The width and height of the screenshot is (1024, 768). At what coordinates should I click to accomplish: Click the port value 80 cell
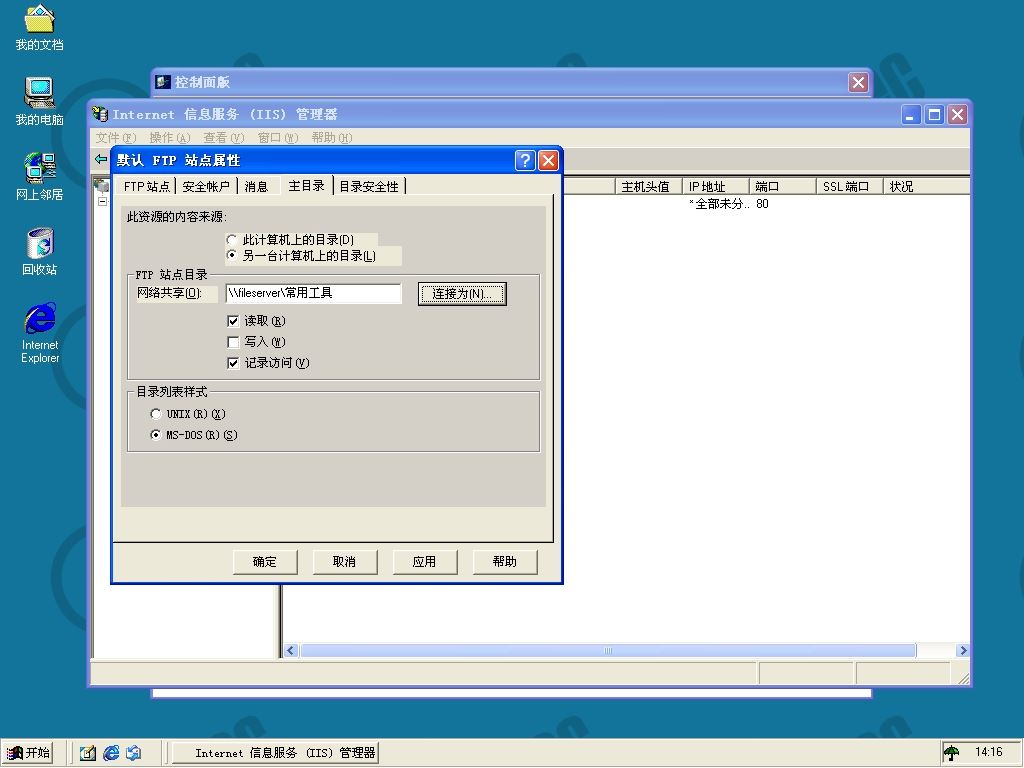tap(762, 204)
